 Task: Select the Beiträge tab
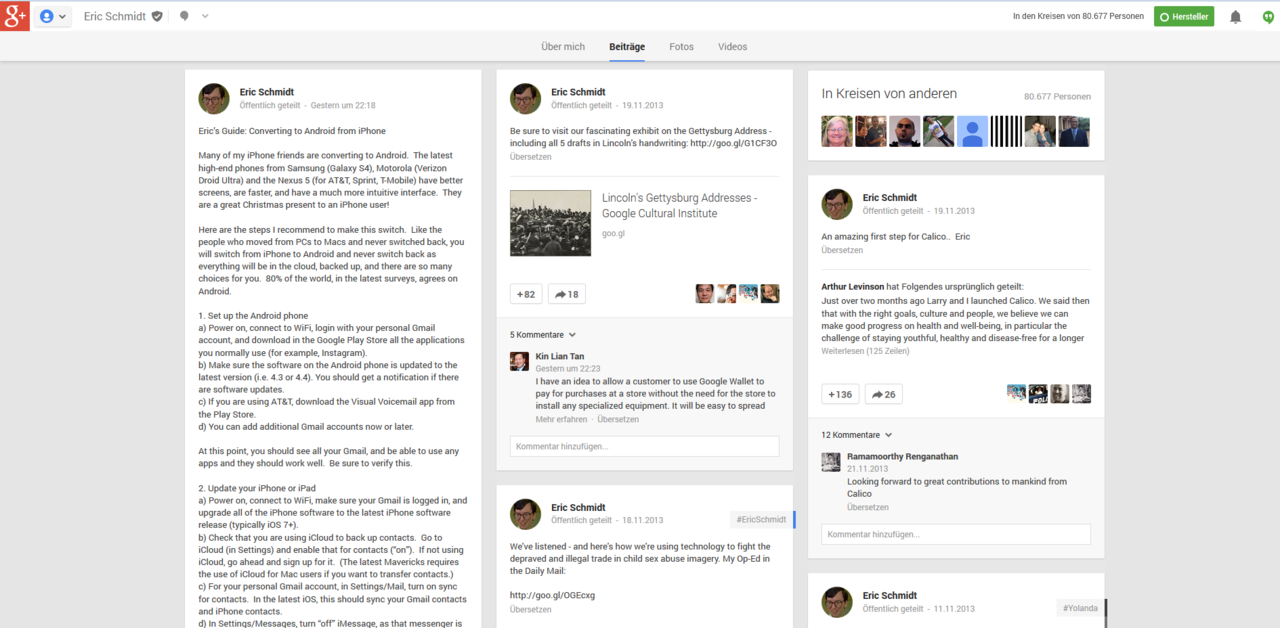(627, 47)
